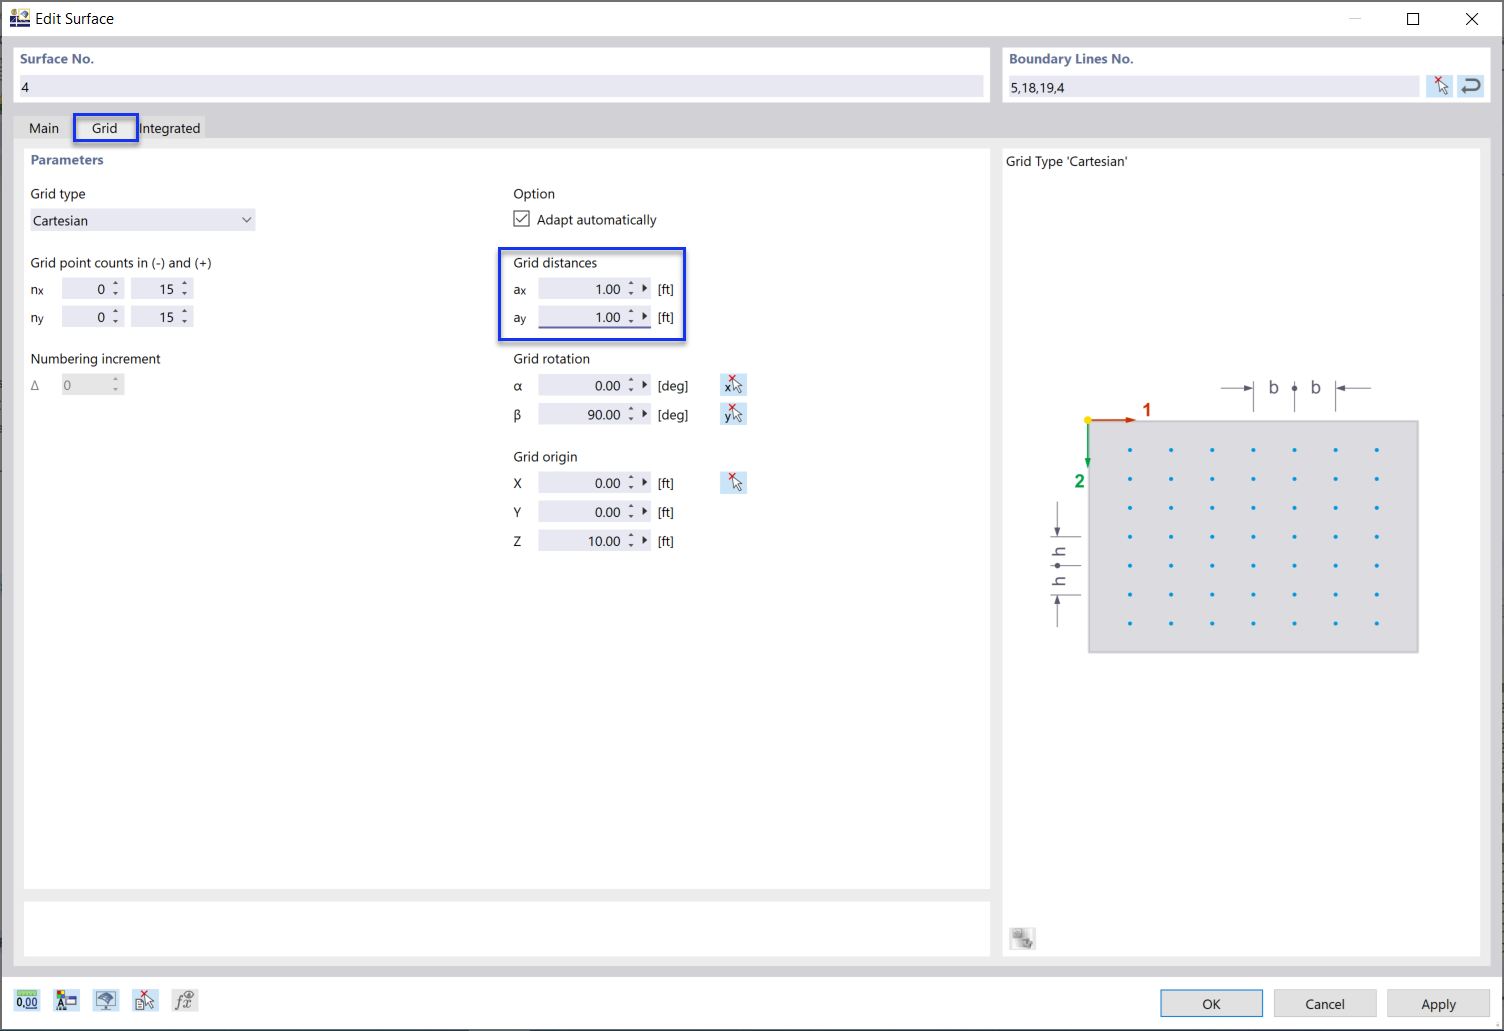
Task: Open the rendering view icon
Action: pyautogui.click(x=105, y=1000)
